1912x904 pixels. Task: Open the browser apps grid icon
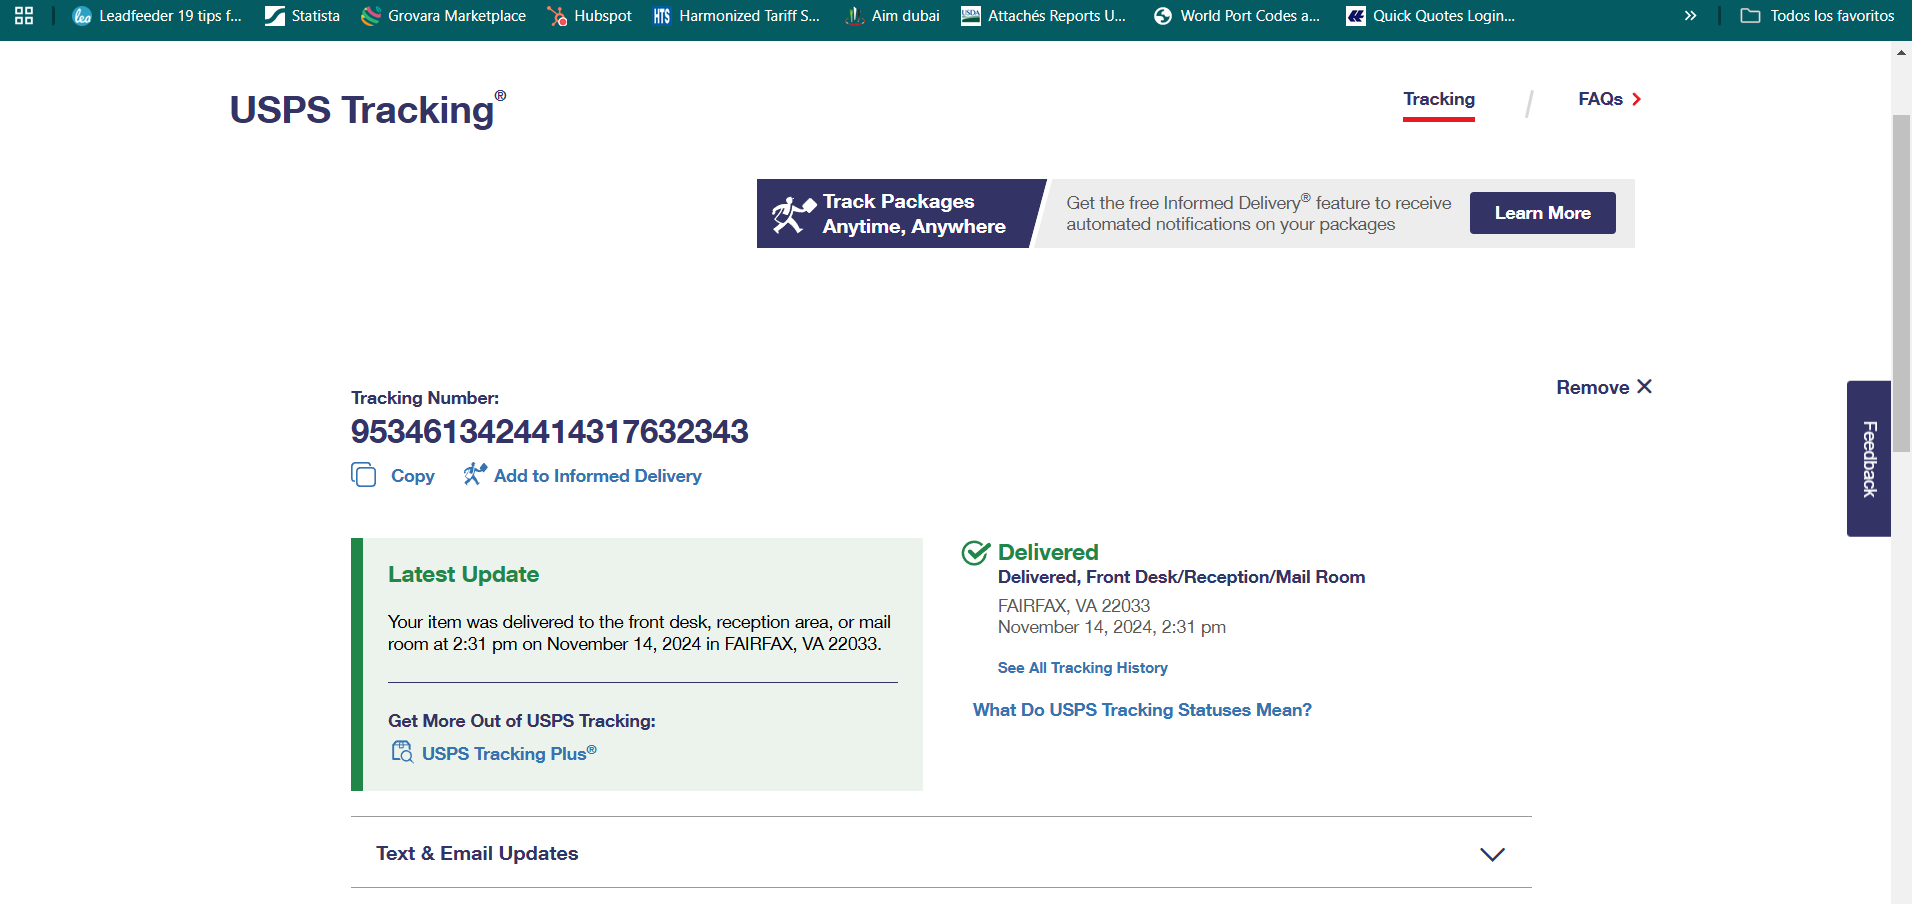[x=24, y=16]
